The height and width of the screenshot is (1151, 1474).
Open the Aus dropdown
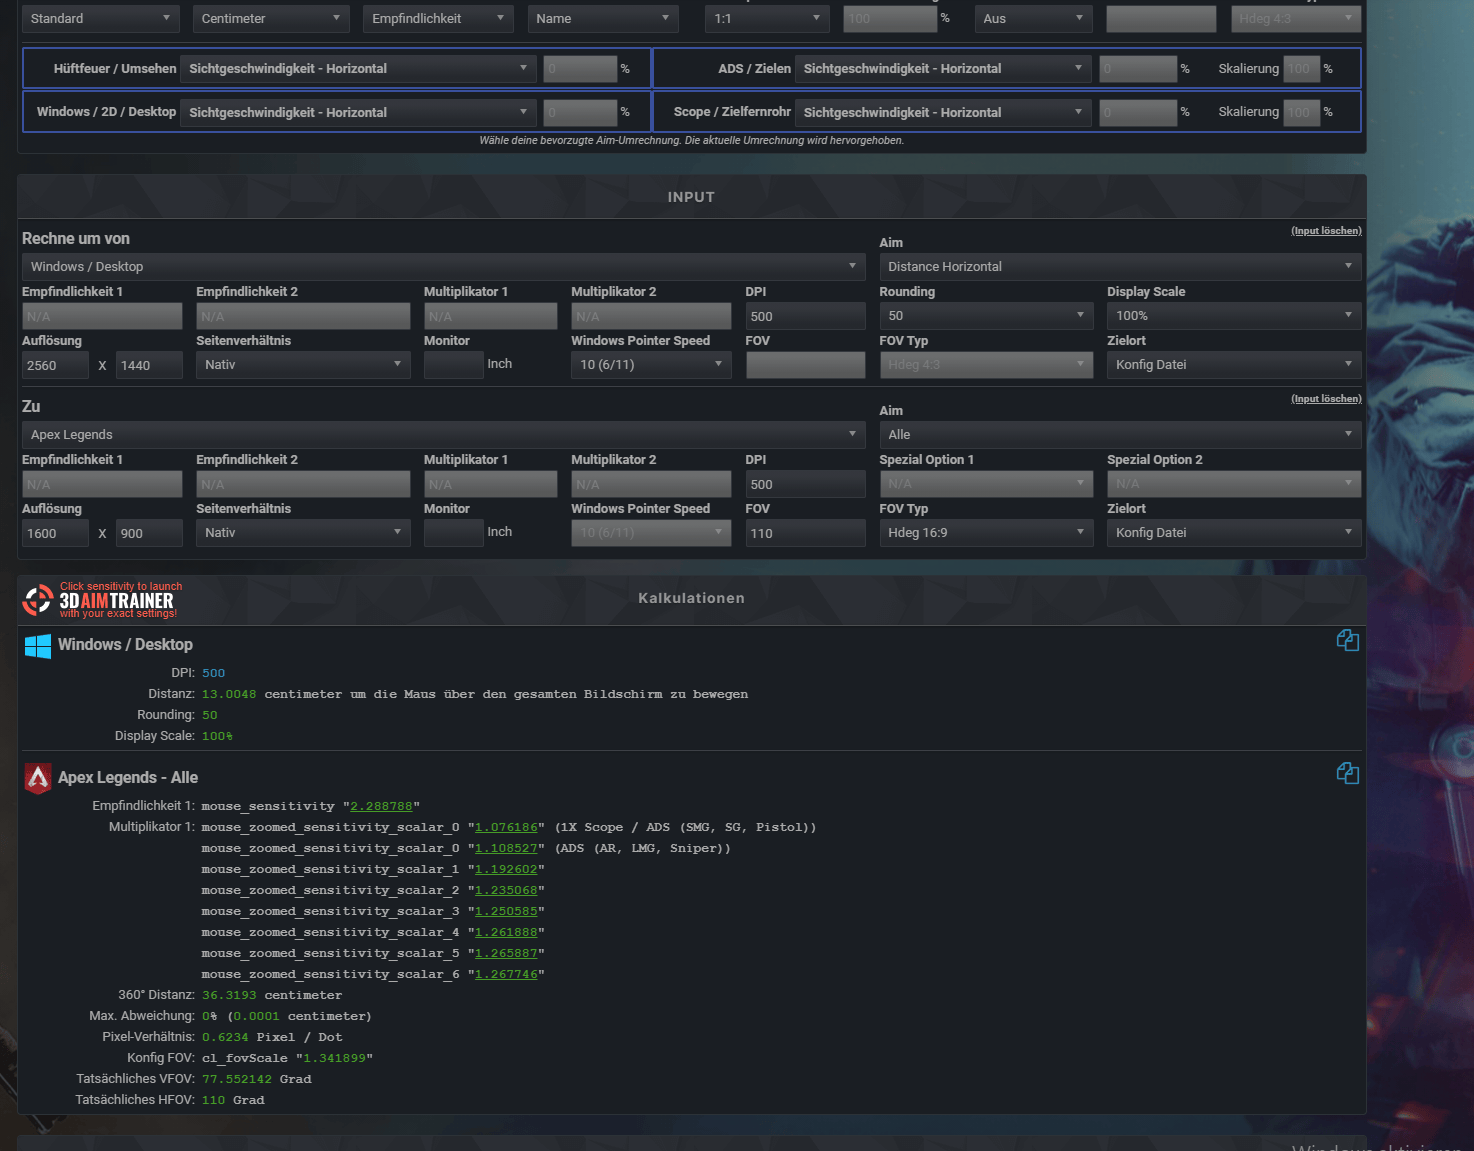pos(1035,19)
